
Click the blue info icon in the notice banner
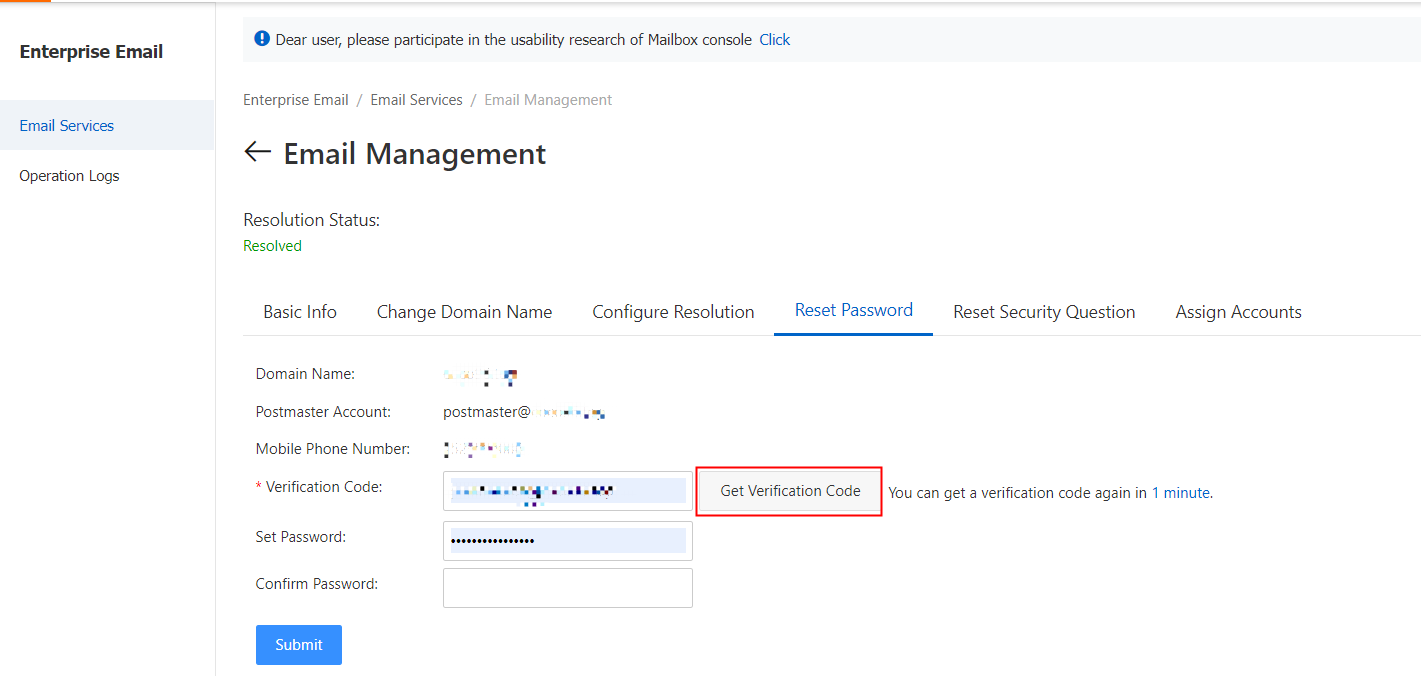point(262,39)
